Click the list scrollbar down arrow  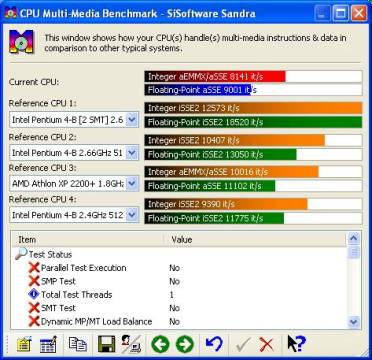pos(353,322)
